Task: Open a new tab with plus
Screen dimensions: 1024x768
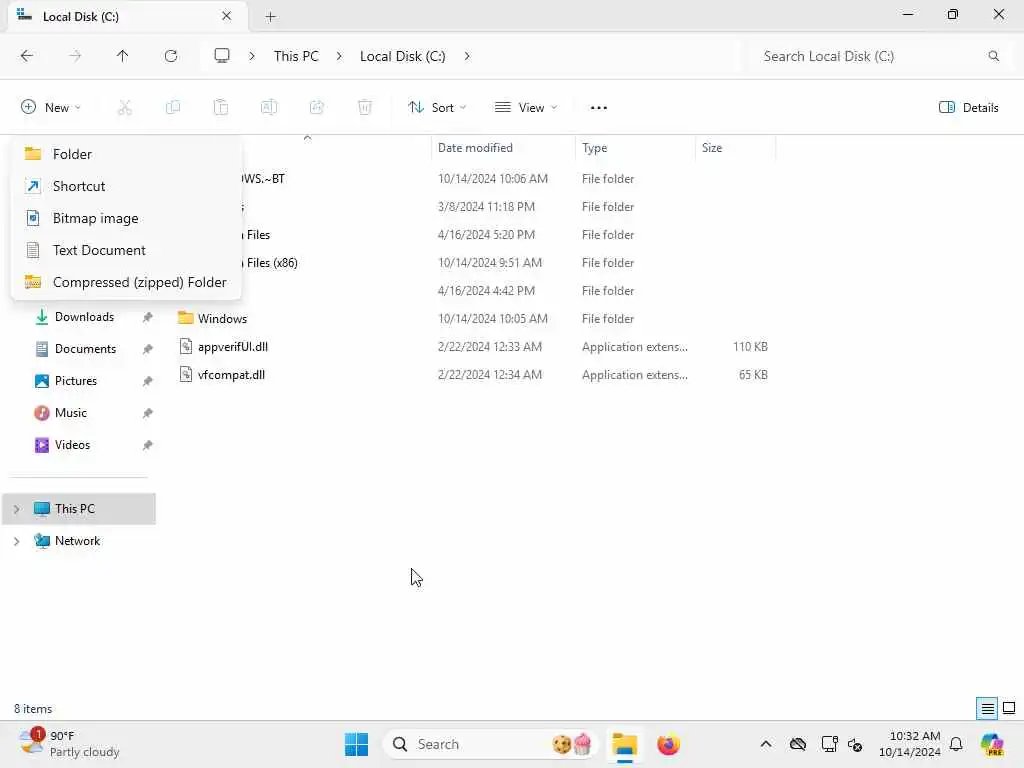Action: point(270,17)
